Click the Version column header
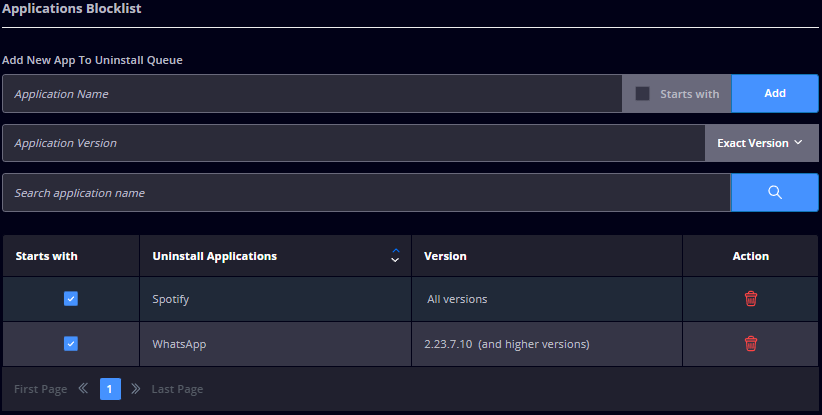 point(547,256)
